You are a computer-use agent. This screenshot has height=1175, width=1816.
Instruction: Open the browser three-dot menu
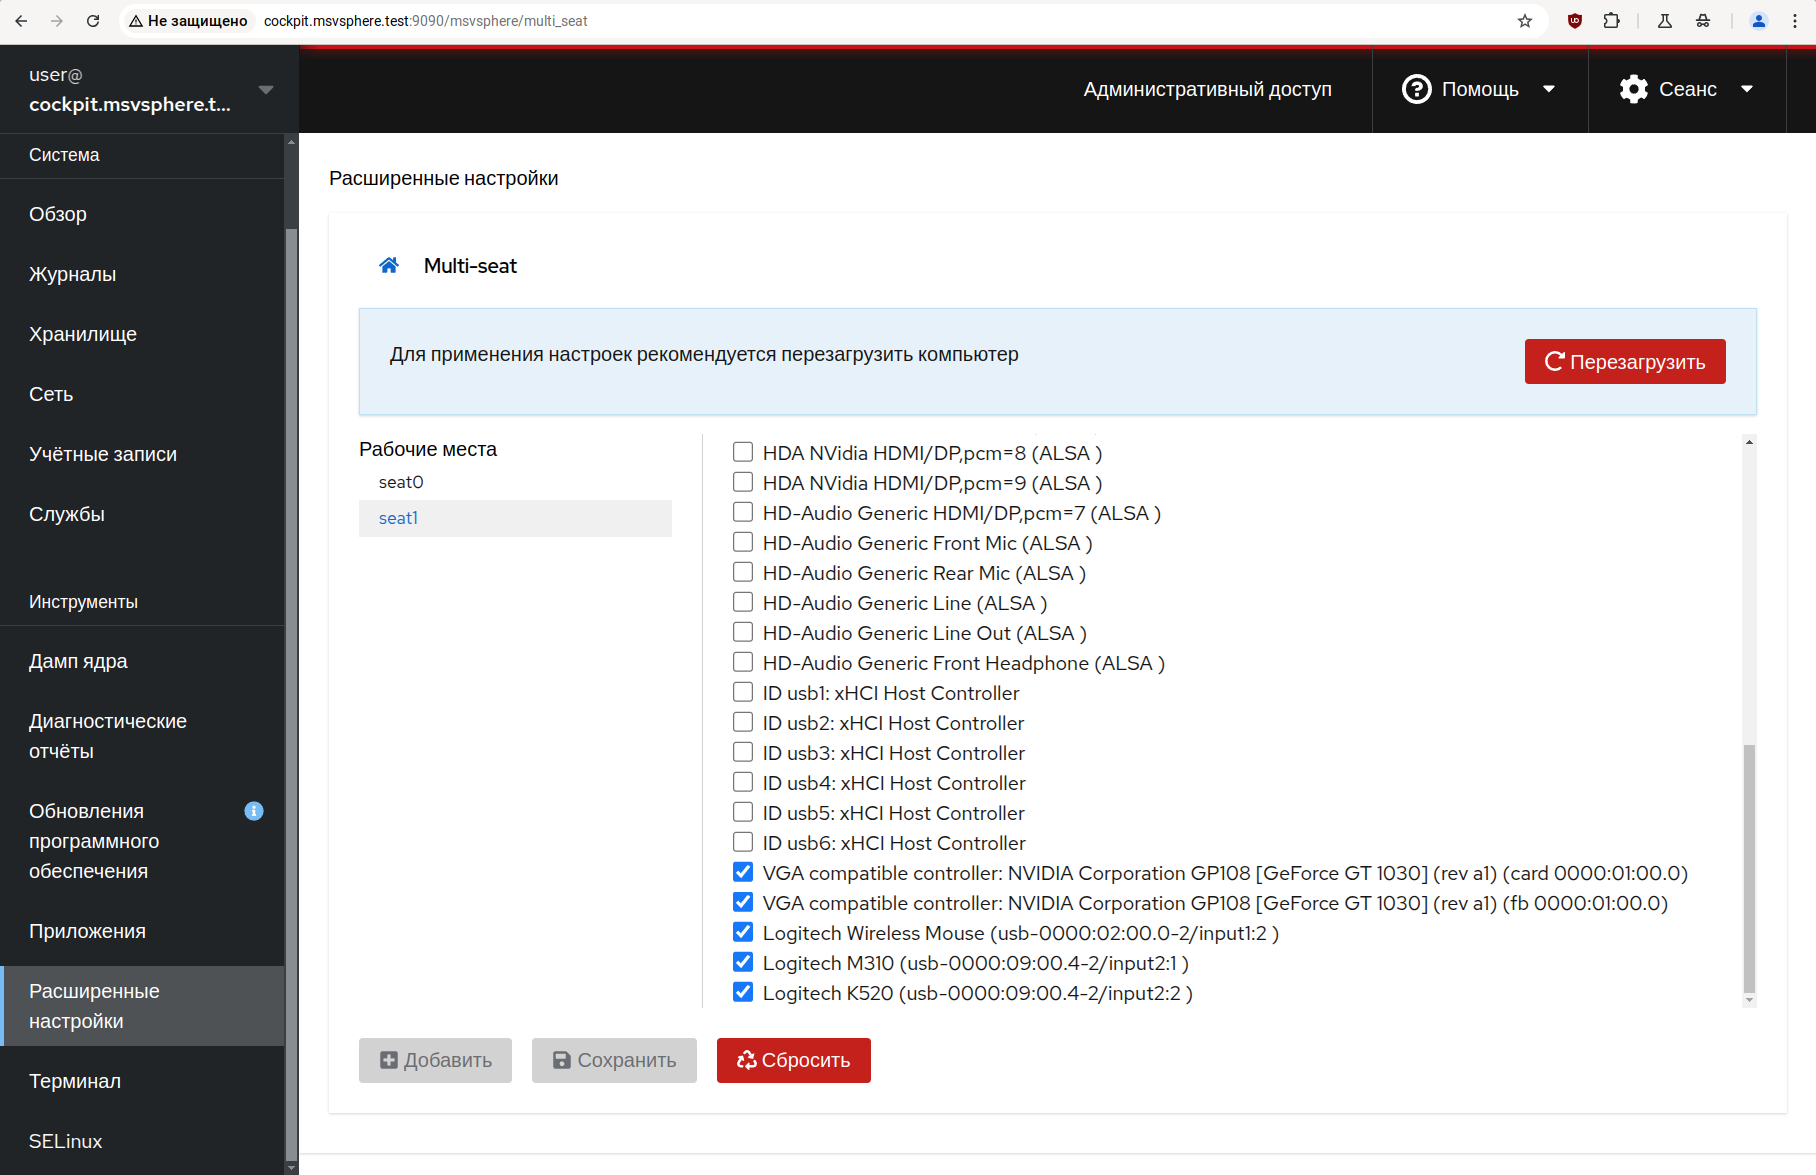point(1795,21)
